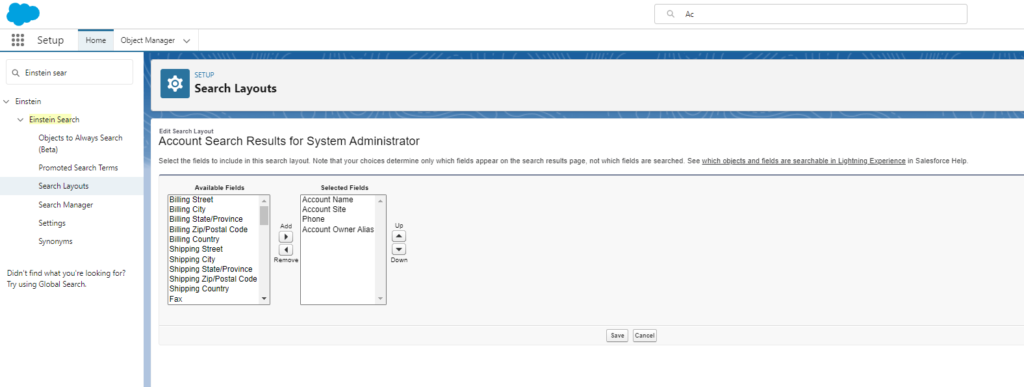This screenshot has height=387, width=1024.
Task: Open Promoted Search Terms
Action: (78, 168)
